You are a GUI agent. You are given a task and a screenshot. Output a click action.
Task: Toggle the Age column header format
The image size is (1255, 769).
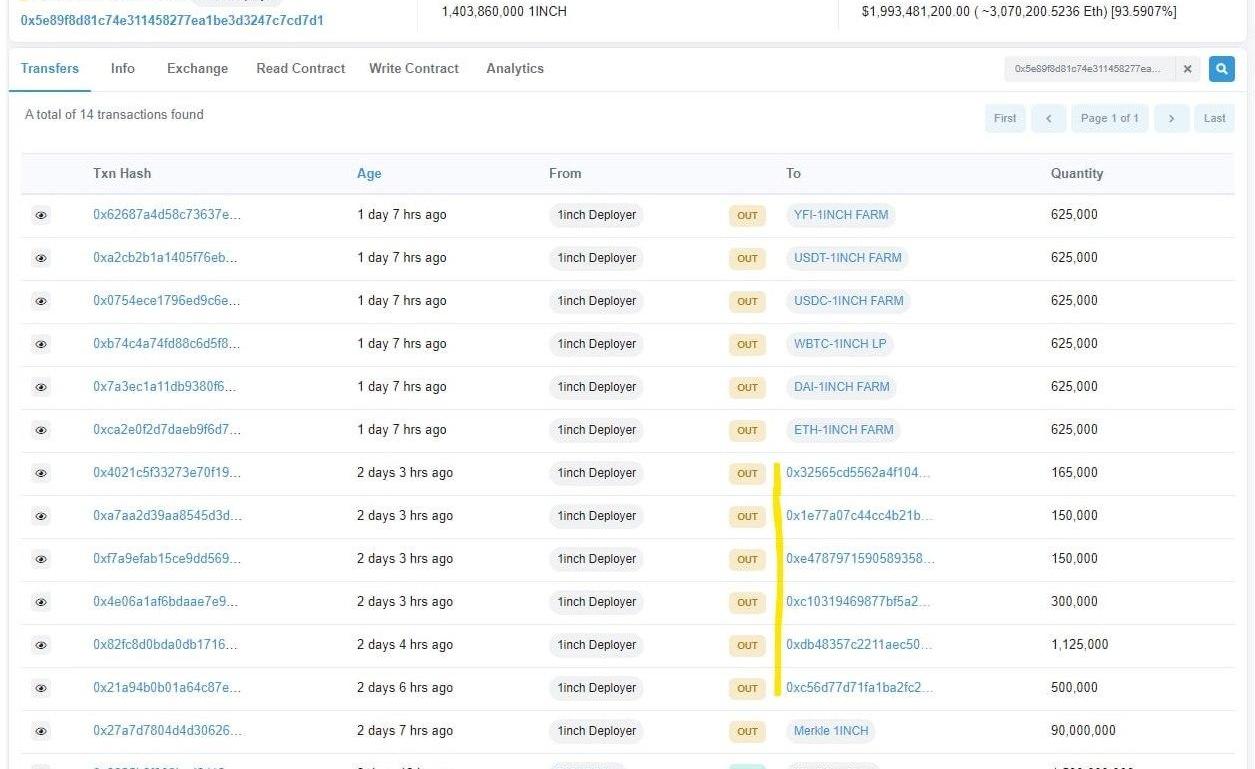[x=369, y=174]
